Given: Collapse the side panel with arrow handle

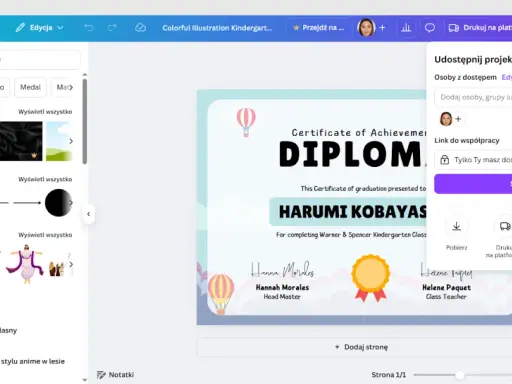Looking at the screenshot, I should click(88, 214).
